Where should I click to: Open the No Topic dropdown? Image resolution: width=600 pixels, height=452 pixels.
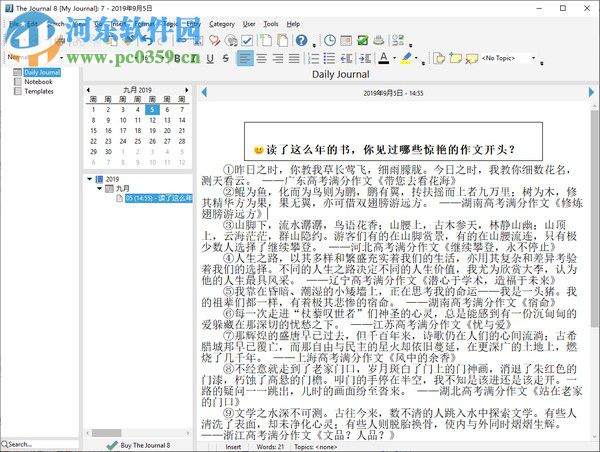click(533, 58)
